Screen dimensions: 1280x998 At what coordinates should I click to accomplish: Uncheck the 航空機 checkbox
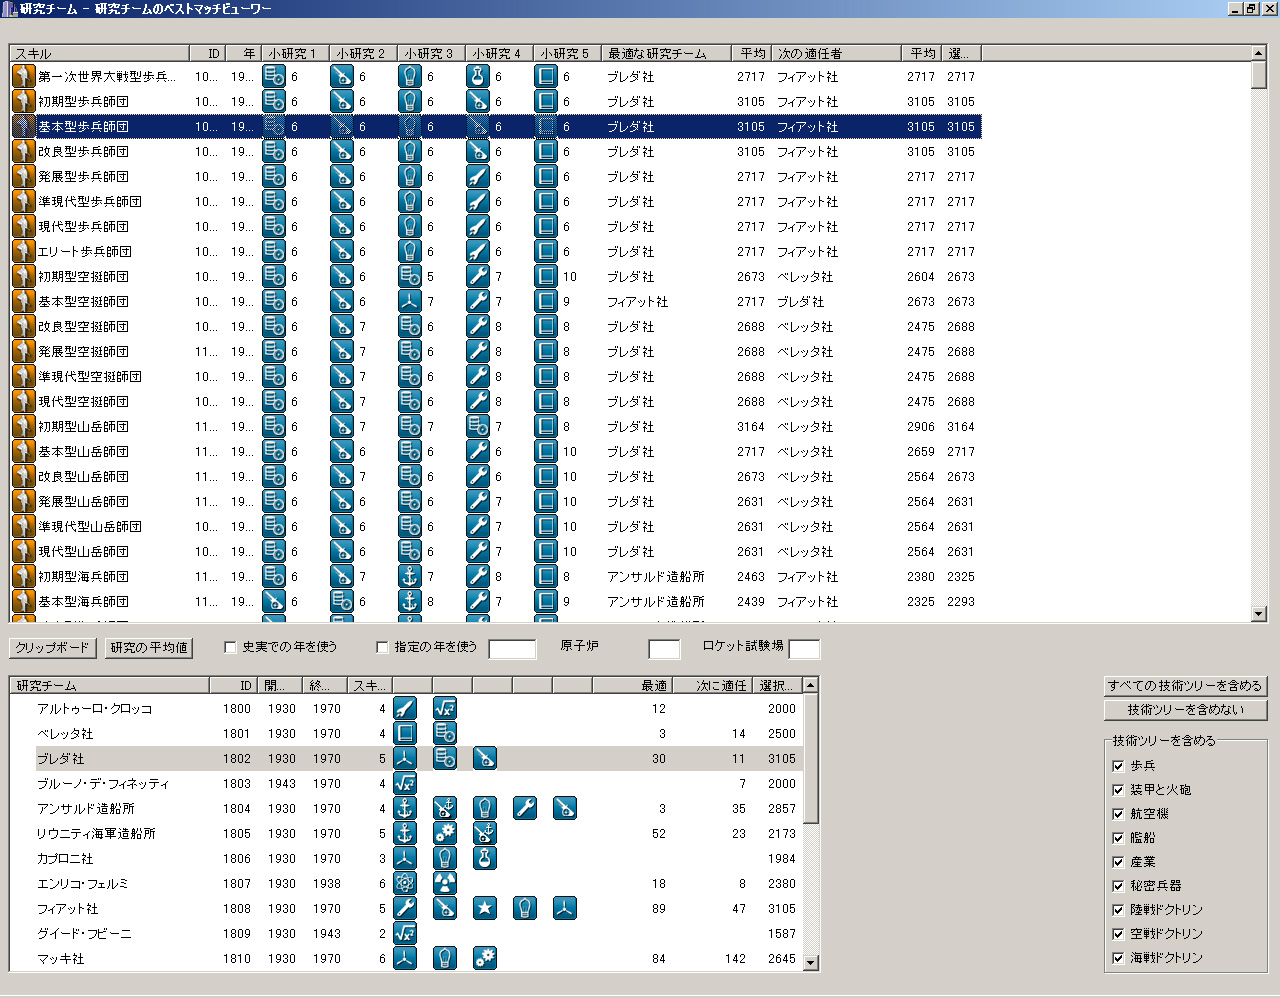tap(1118, 814)
